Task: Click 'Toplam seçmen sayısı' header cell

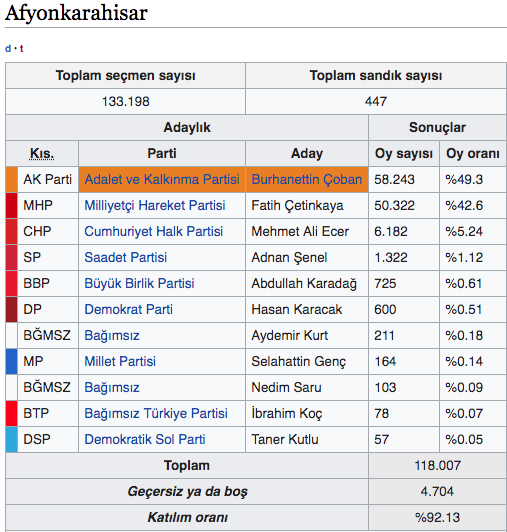Action: click(x=126, y=75)
